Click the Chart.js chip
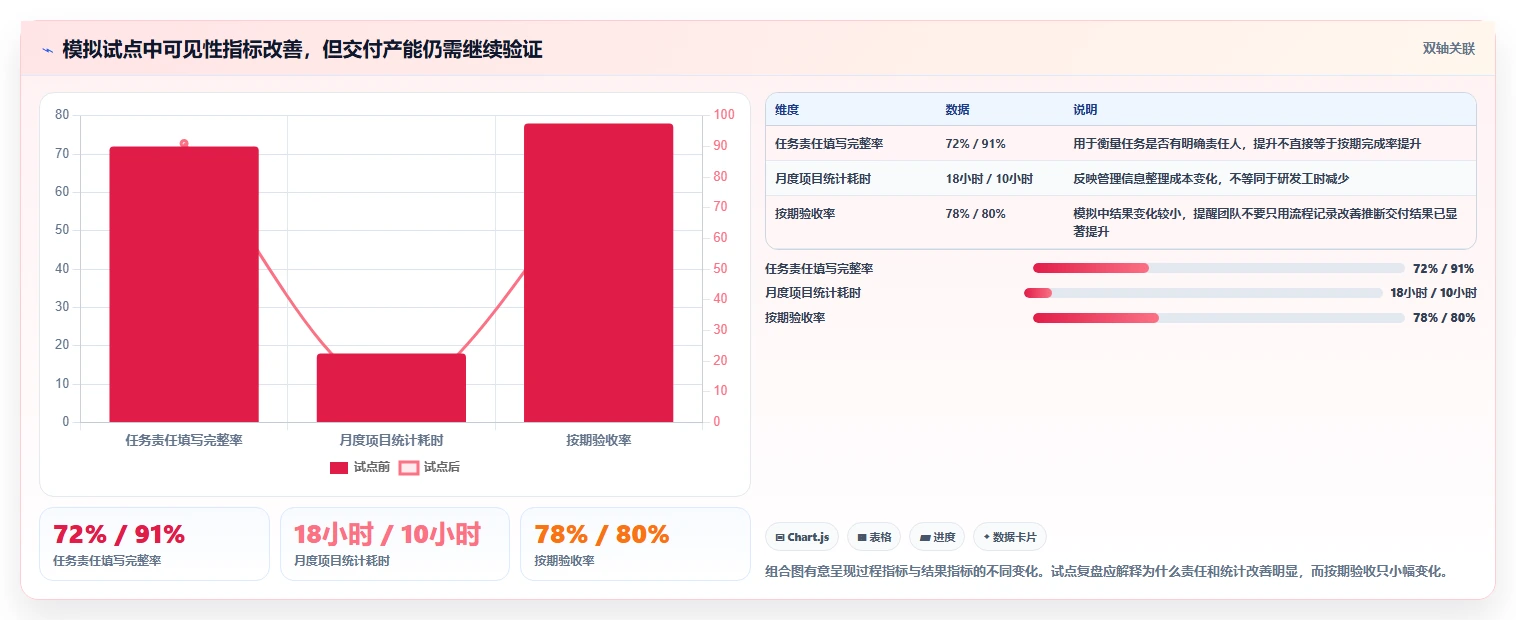Image resolution: width=1516 pixels, height=620 pixels. tap(802, 537)
